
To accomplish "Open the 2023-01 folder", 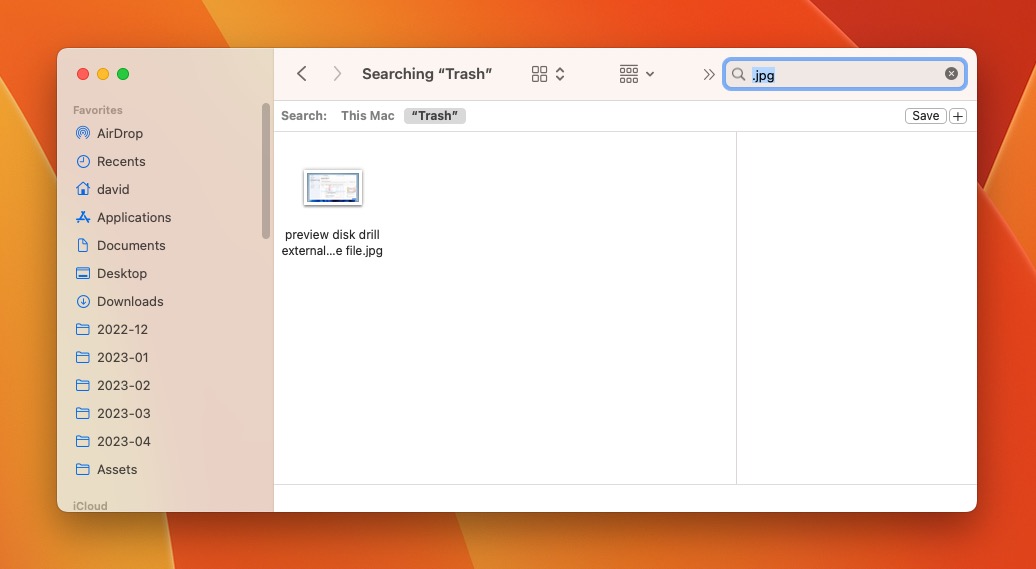I will click(122, 358).
